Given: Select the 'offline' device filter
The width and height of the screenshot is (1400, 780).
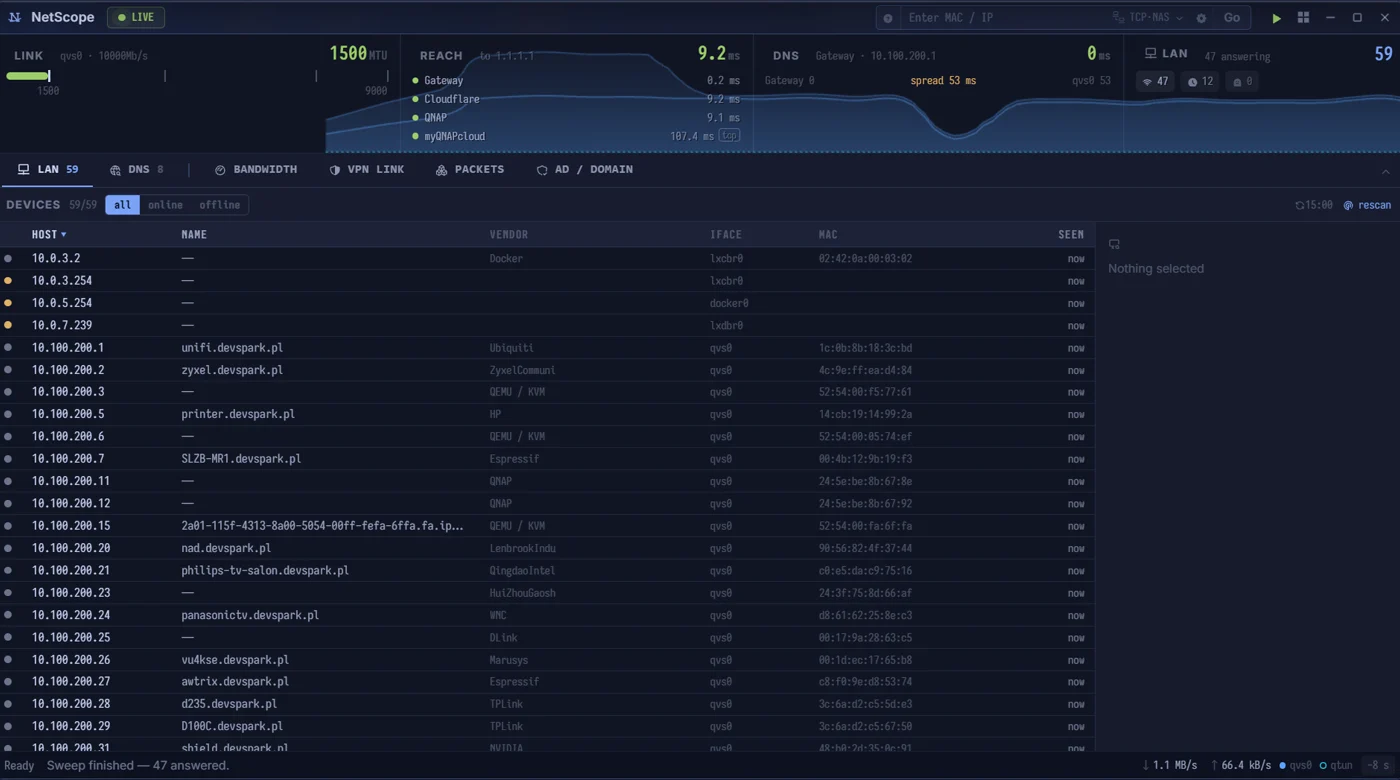Looking at the screenshot, I should [x=219, y=205].
